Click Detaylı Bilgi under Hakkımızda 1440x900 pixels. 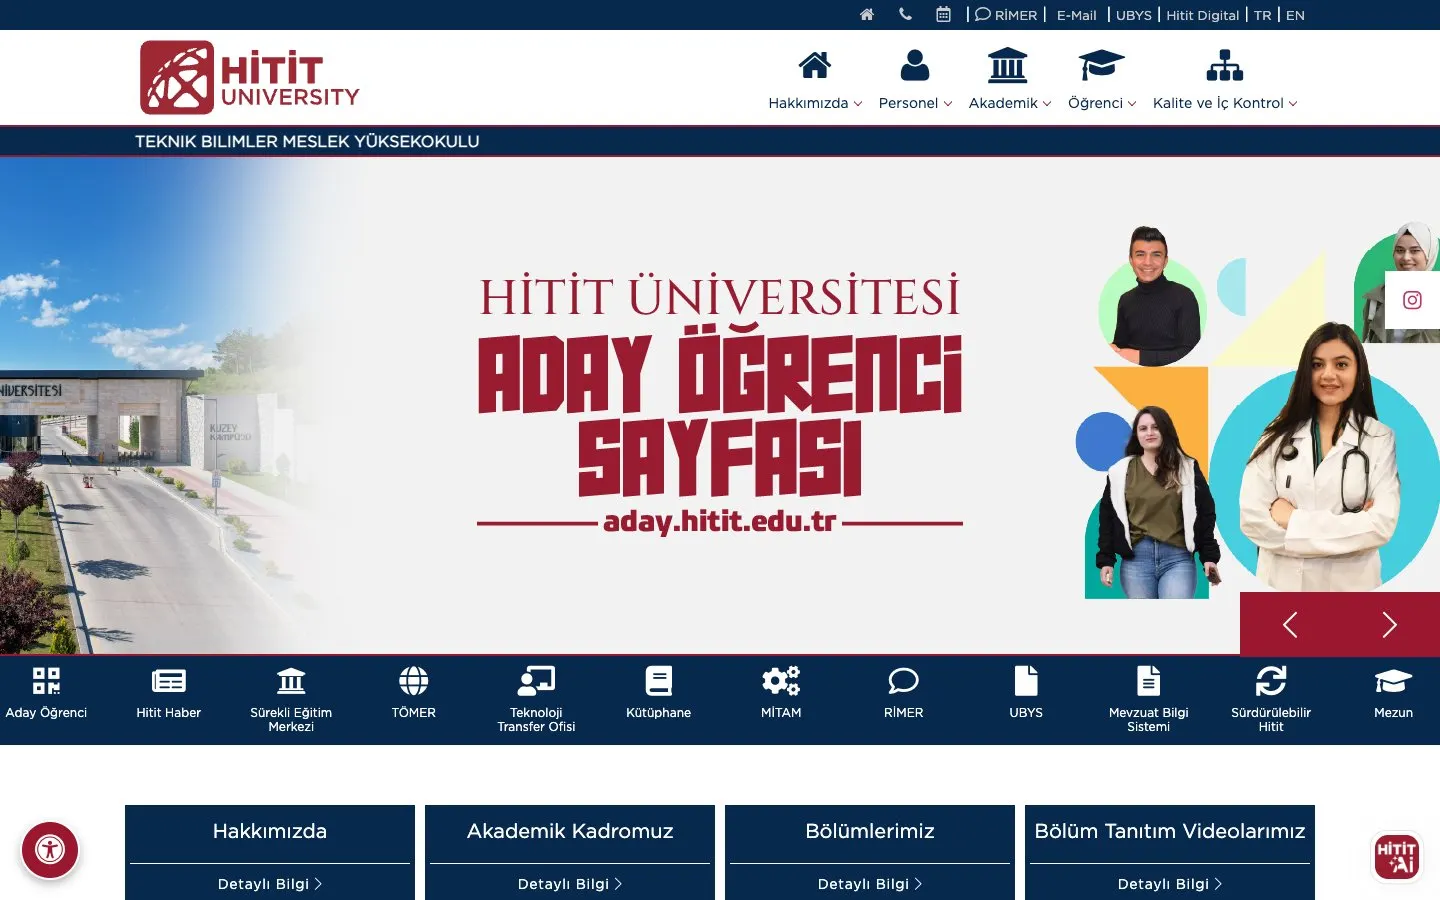270,884
